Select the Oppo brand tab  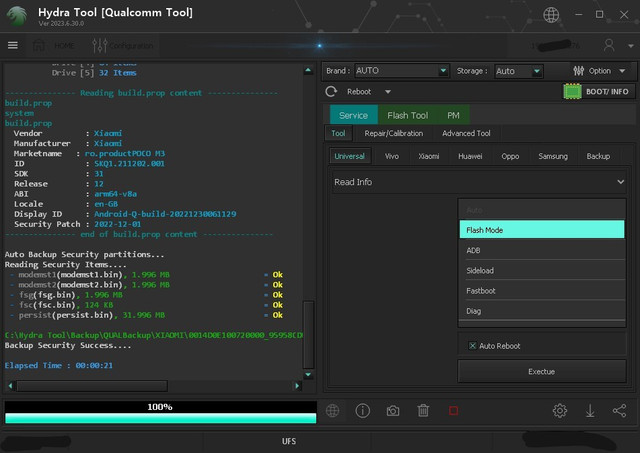[510, 156]
